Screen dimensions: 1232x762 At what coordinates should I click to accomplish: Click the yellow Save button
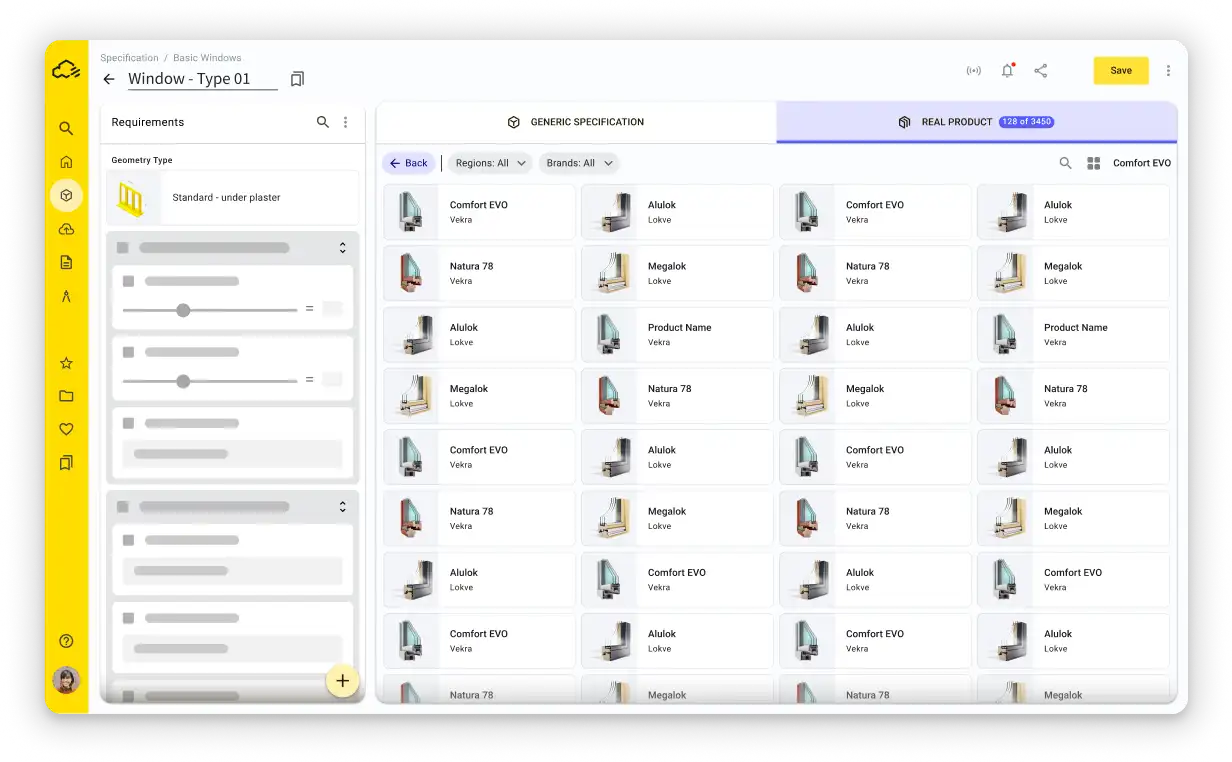(x=1120, y=71)
